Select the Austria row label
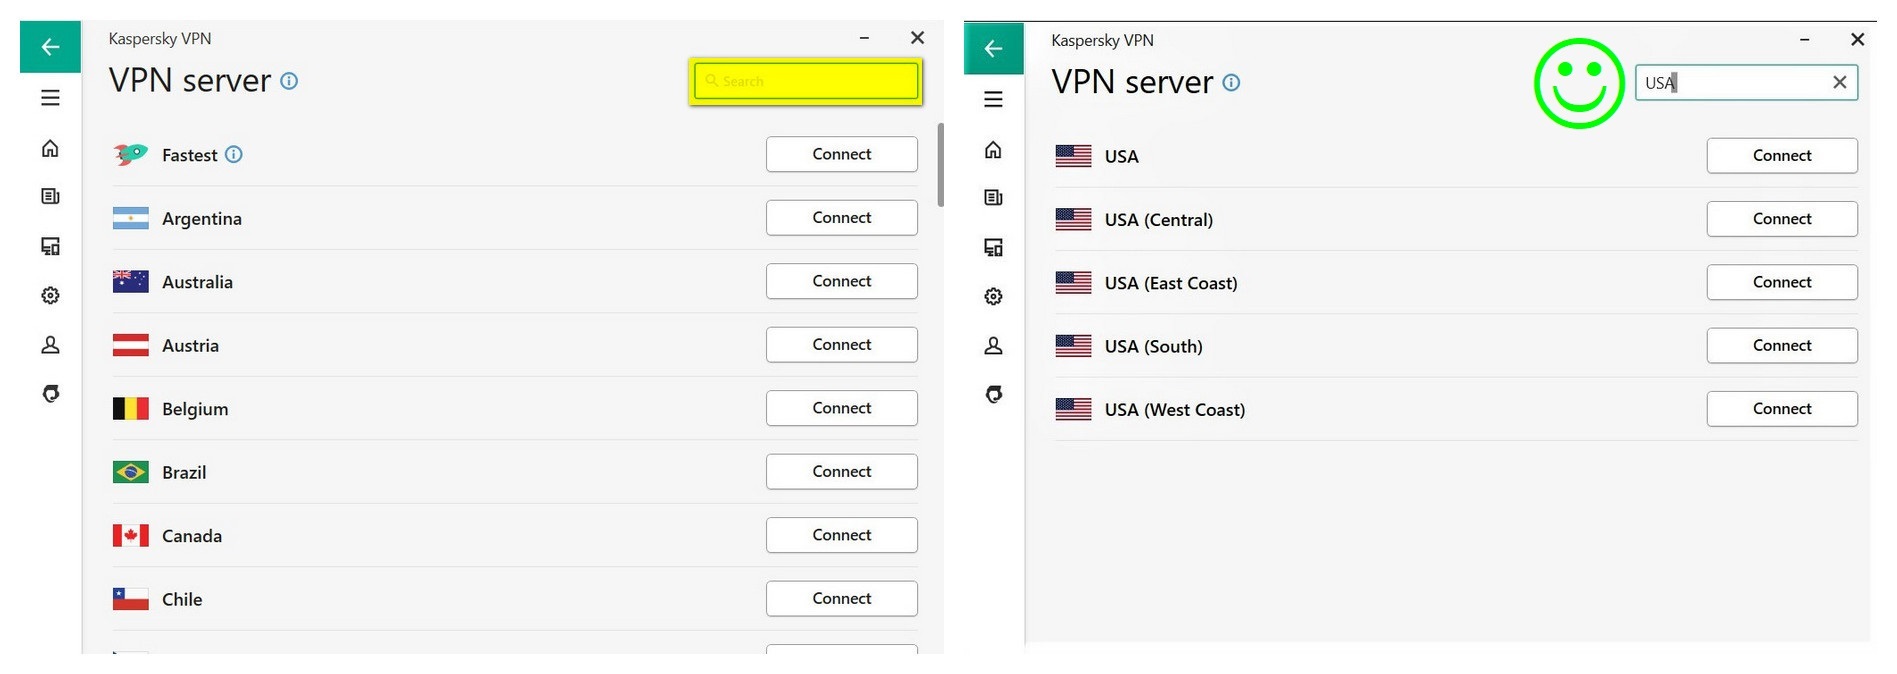Screen dimensions: 1897x674 pyautogui.click(x=190, y=345)
